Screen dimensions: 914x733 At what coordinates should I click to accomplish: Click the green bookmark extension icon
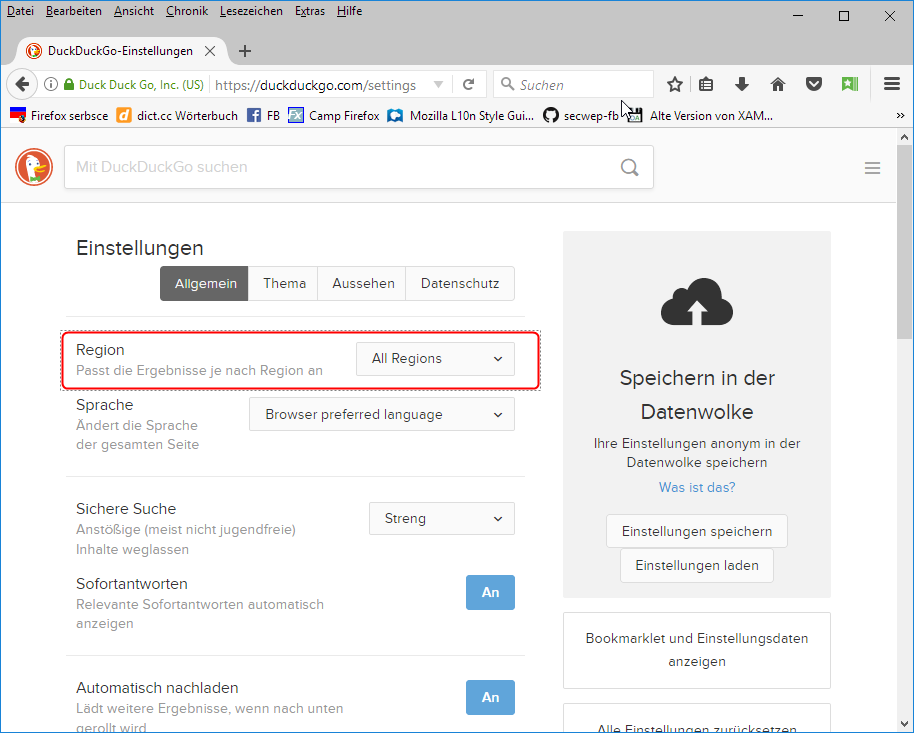click(x=850, y=85)
